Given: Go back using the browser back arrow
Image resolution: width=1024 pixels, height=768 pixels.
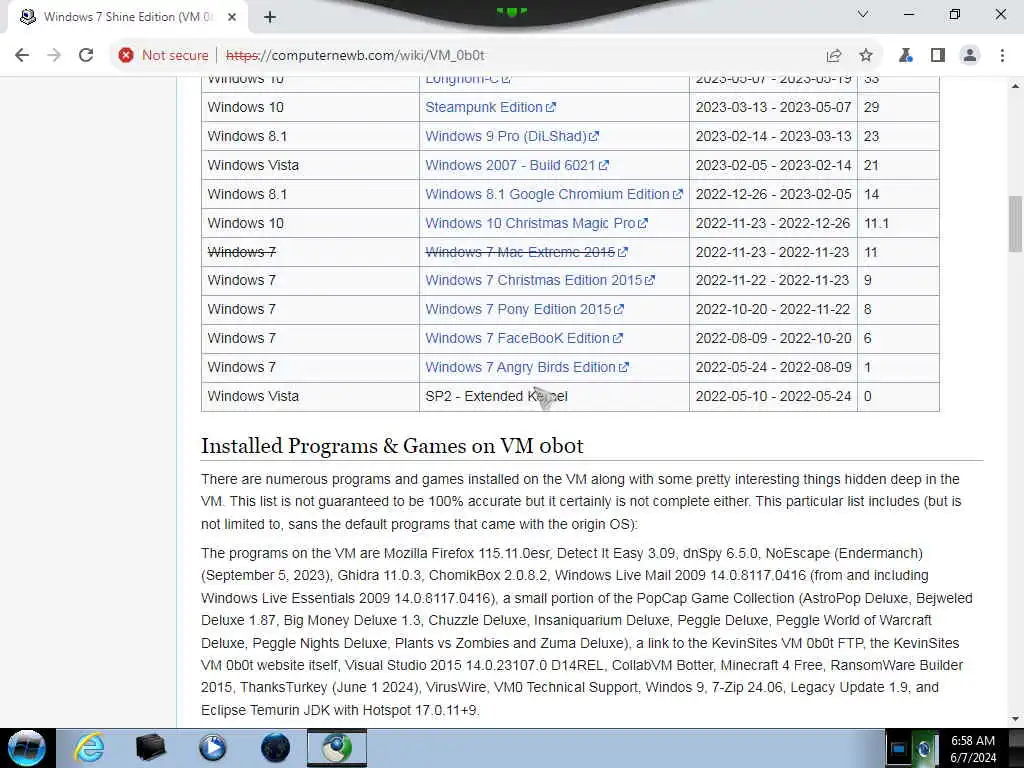Looking at the screenshot, I should point(22,56).
